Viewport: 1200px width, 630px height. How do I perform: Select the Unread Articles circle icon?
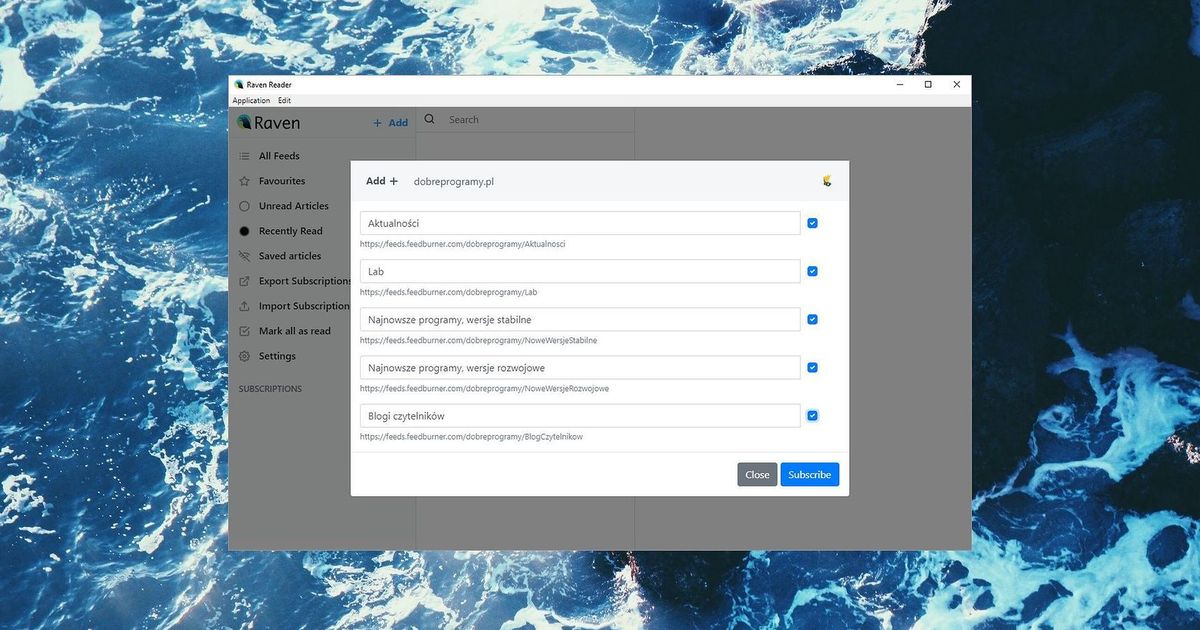coord(244,206)
